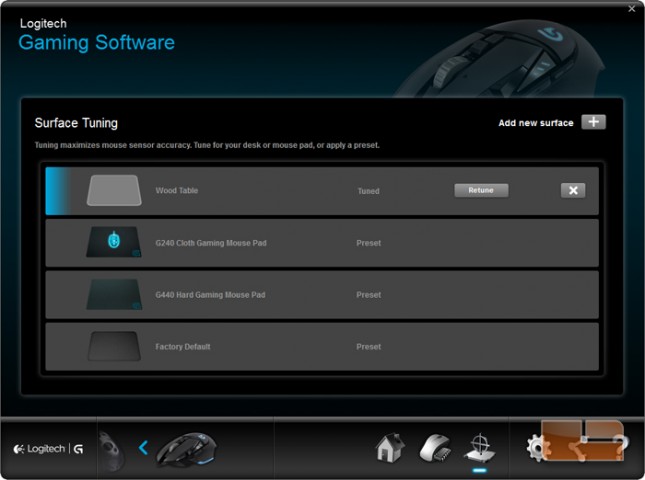
Task: Click the Tuned status of Wood Table
Action: point(368,191)
